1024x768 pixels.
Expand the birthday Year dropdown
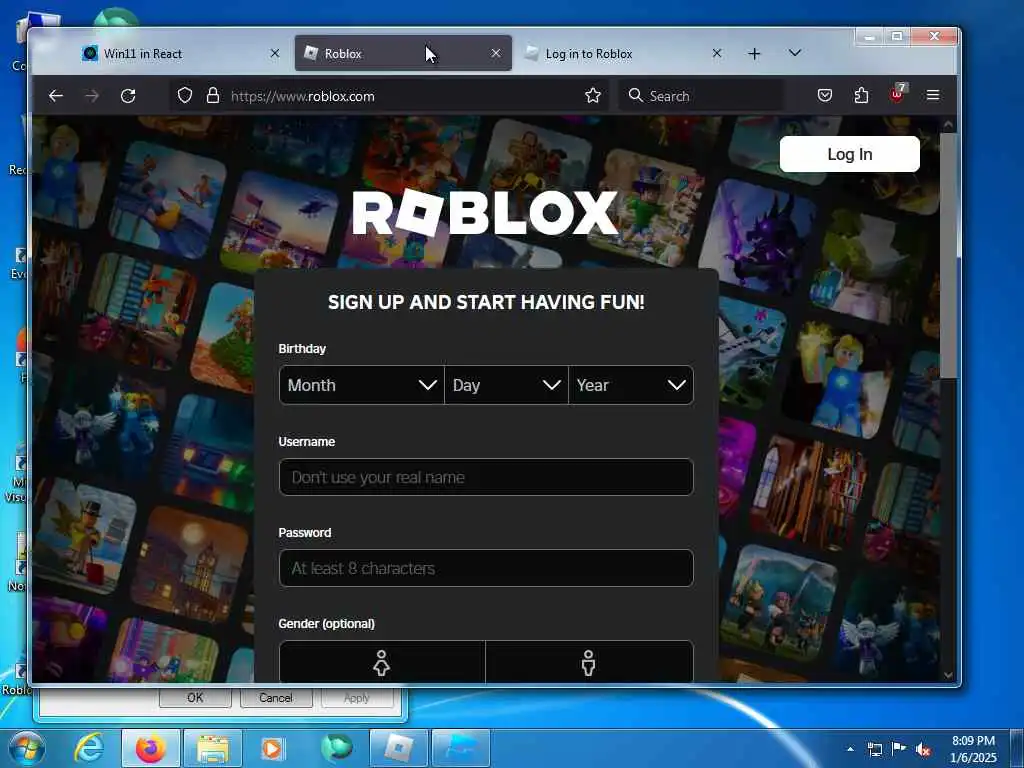[x=631, y=385]
